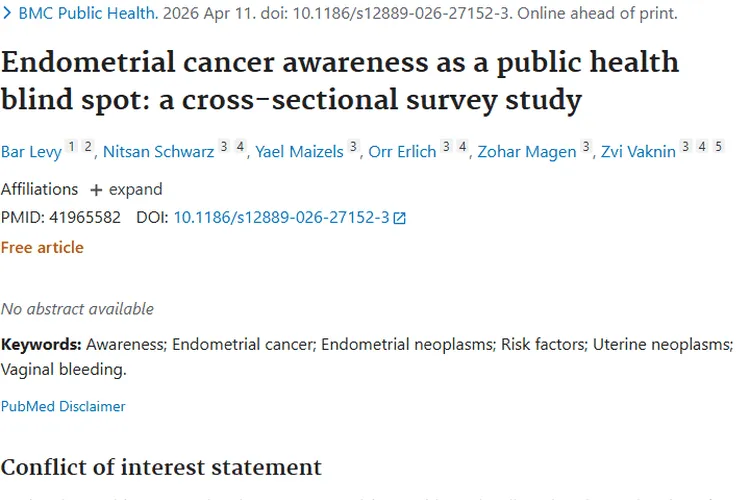The height and width of the screenshot is (500, 750).
Task: Click author name Orr Erlich
Action: 402,152
